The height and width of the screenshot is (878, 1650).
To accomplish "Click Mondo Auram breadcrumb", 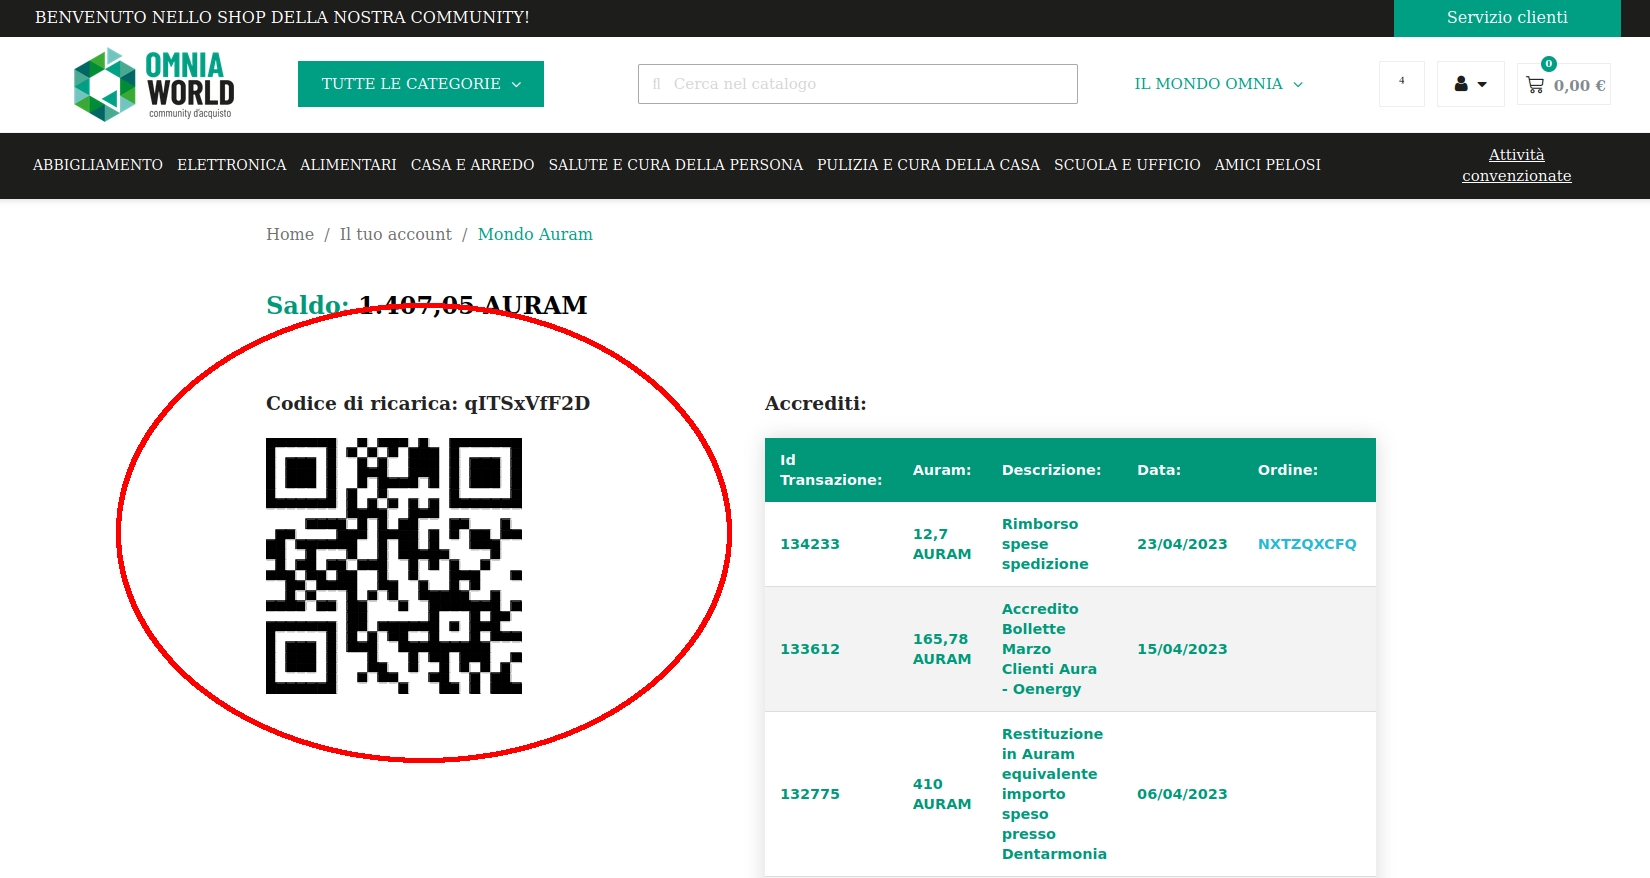I will coord(535,234).
